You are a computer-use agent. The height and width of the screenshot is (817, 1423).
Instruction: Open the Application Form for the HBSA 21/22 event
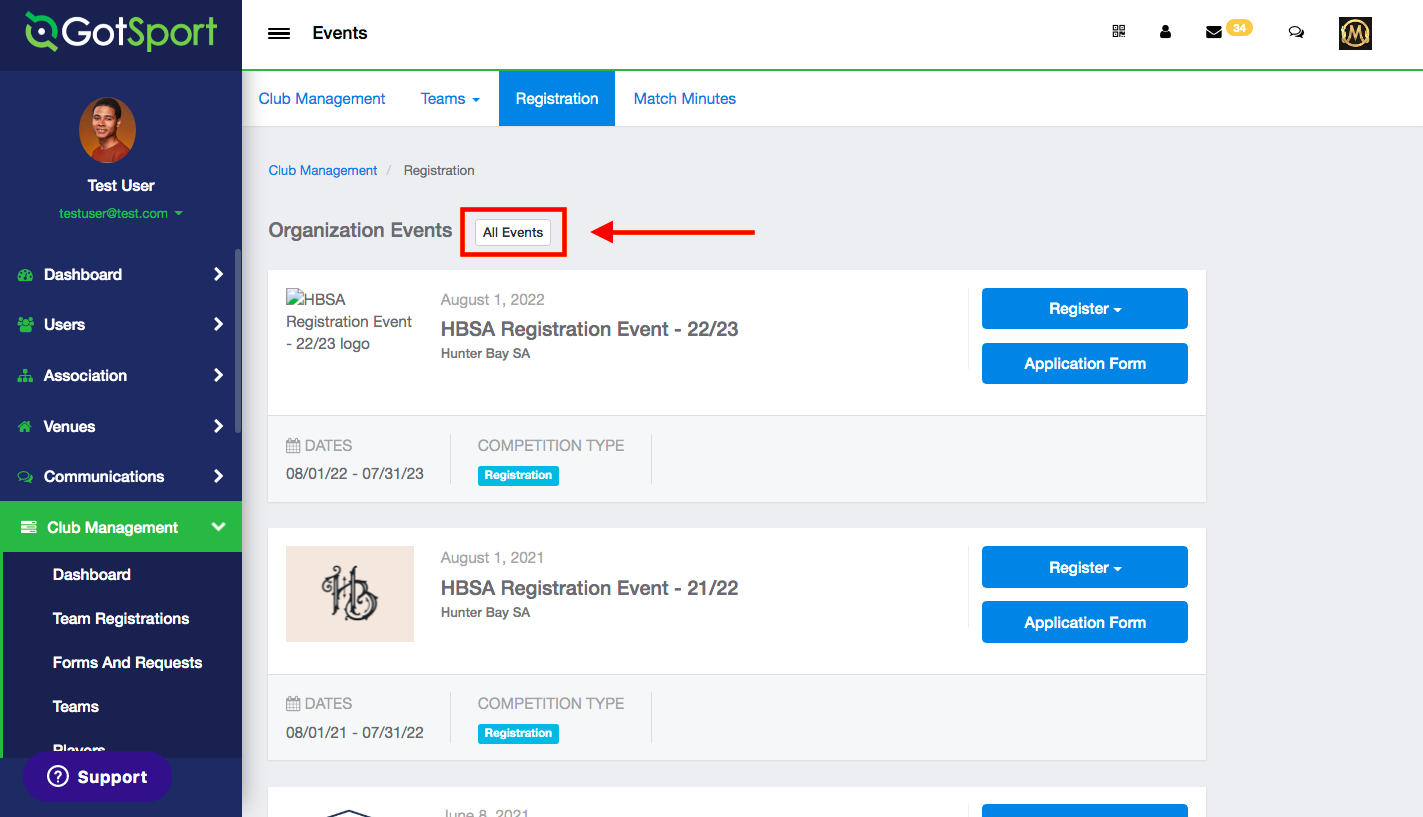[x=1084, y=622]
